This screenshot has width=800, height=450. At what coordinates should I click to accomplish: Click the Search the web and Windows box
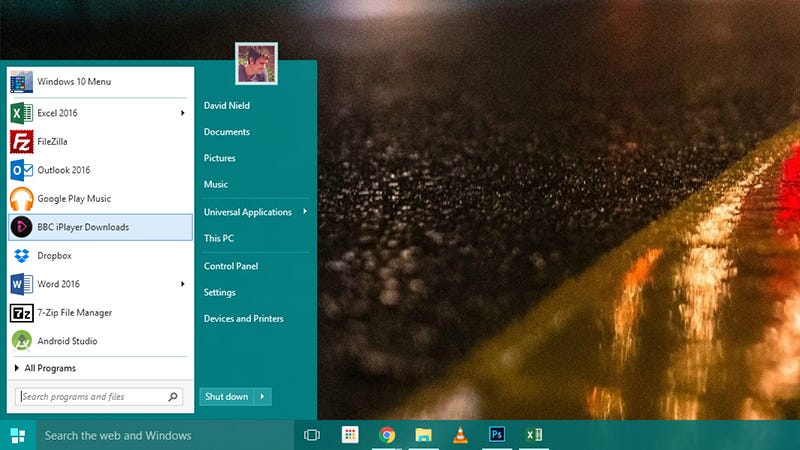coord(165,435)
